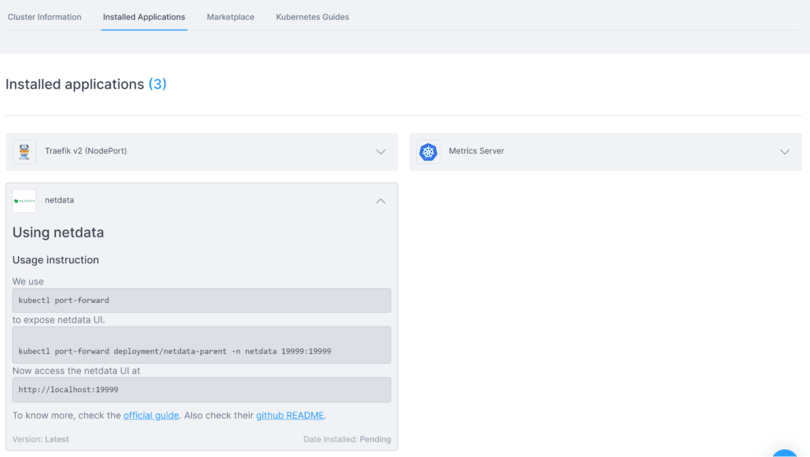The width and height of the screenshot is (810, 457).
Task: Click the netdata logo icon
Action: (24, 201)
